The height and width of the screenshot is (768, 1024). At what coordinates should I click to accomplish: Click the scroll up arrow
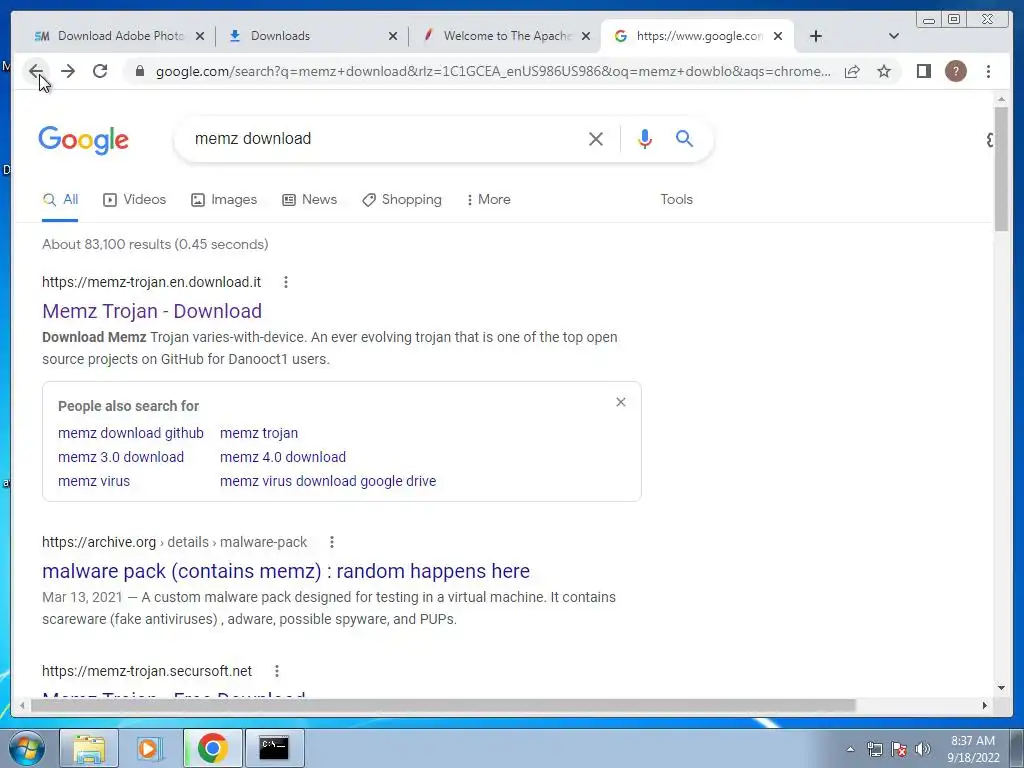click(1001, 99)
